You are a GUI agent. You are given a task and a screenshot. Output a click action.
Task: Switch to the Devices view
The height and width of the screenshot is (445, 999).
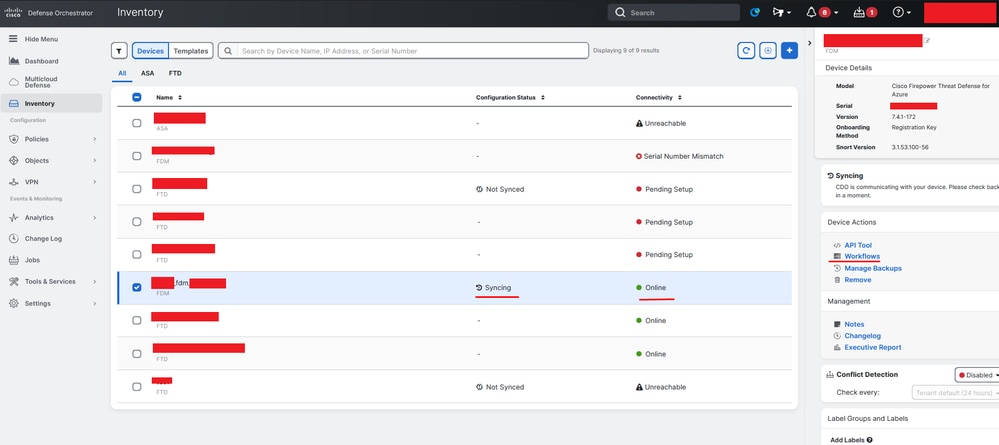(x=151, y=51)
